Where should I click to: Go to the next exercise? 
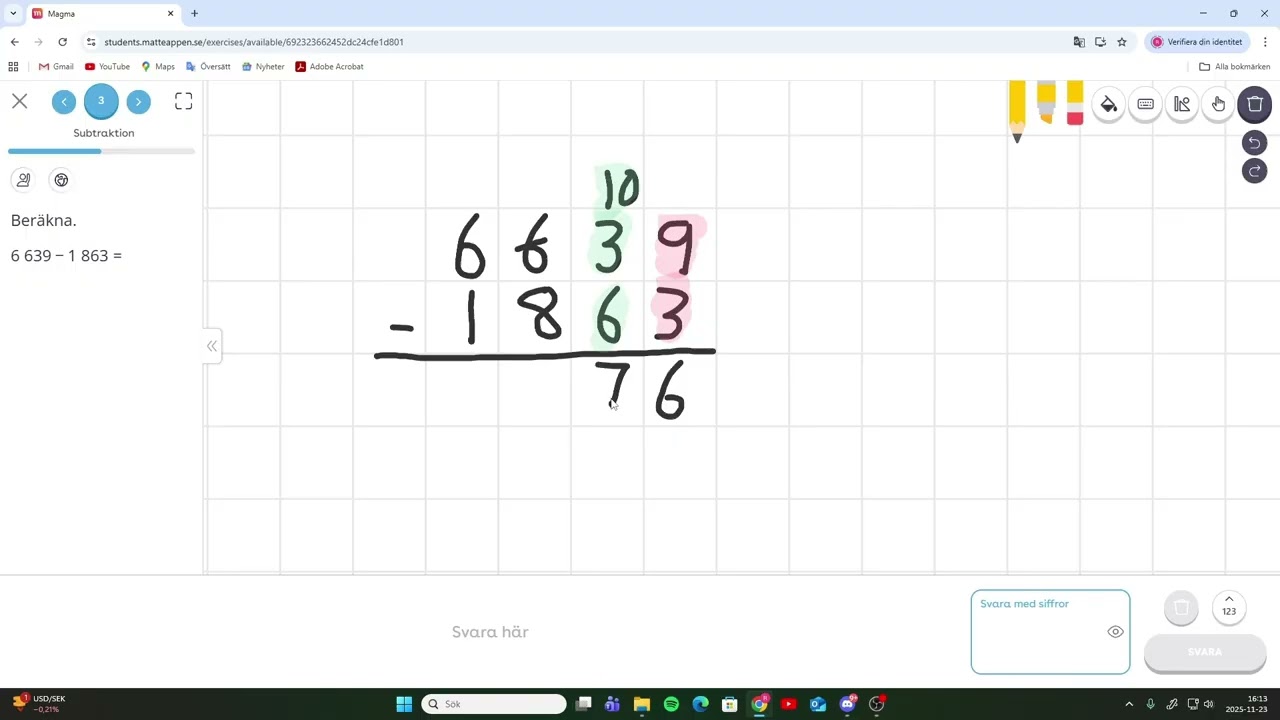point(138,101)
